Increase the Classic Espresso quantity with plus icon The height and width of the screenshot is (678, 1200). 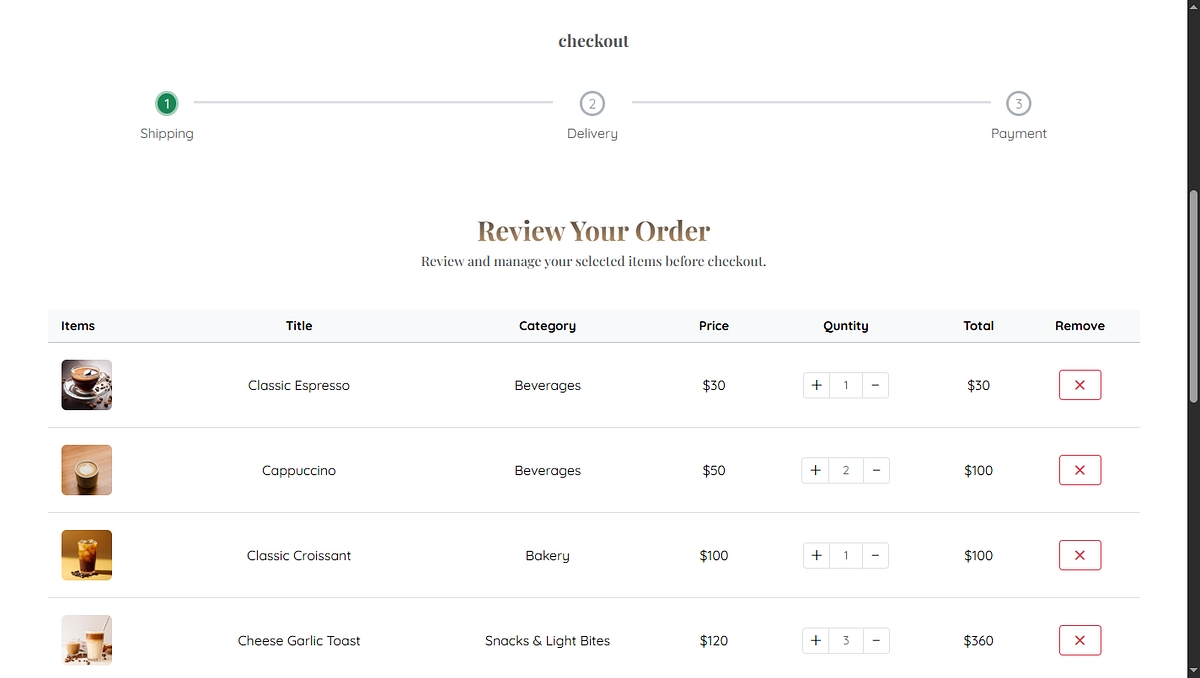(815, 384)
